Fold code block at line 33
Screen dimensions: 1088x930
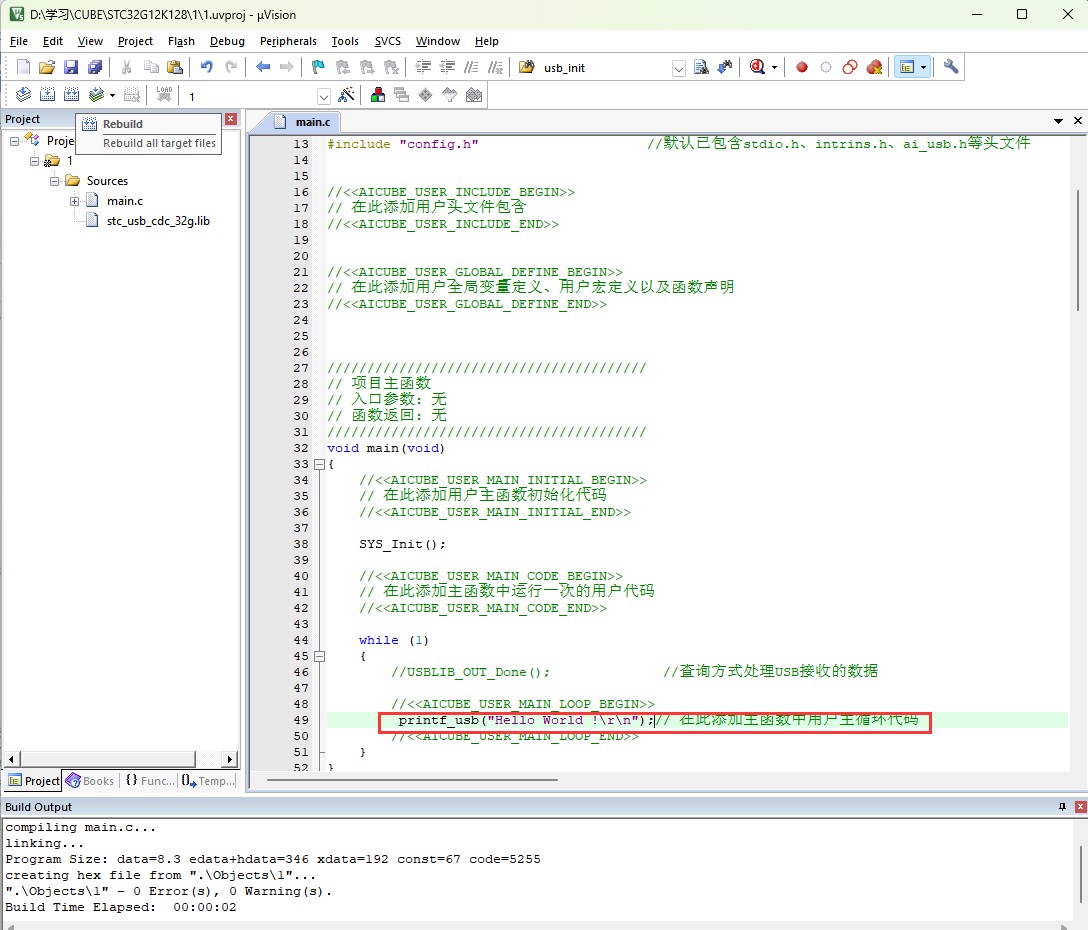coord(320,464)
